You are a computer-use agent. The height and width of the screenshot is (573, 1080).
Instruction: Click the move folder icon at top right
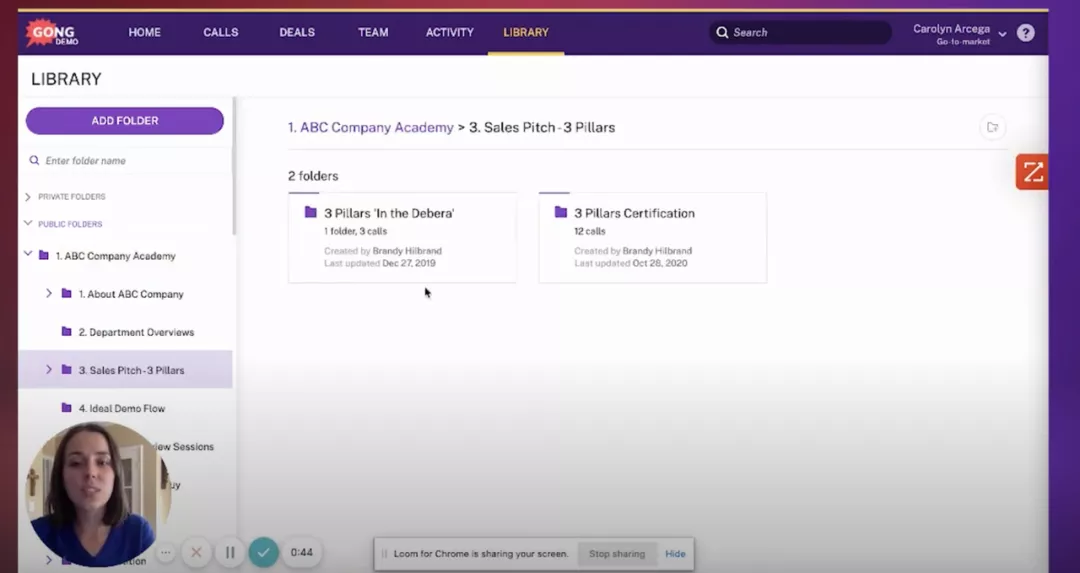click(x=993, y=127)
